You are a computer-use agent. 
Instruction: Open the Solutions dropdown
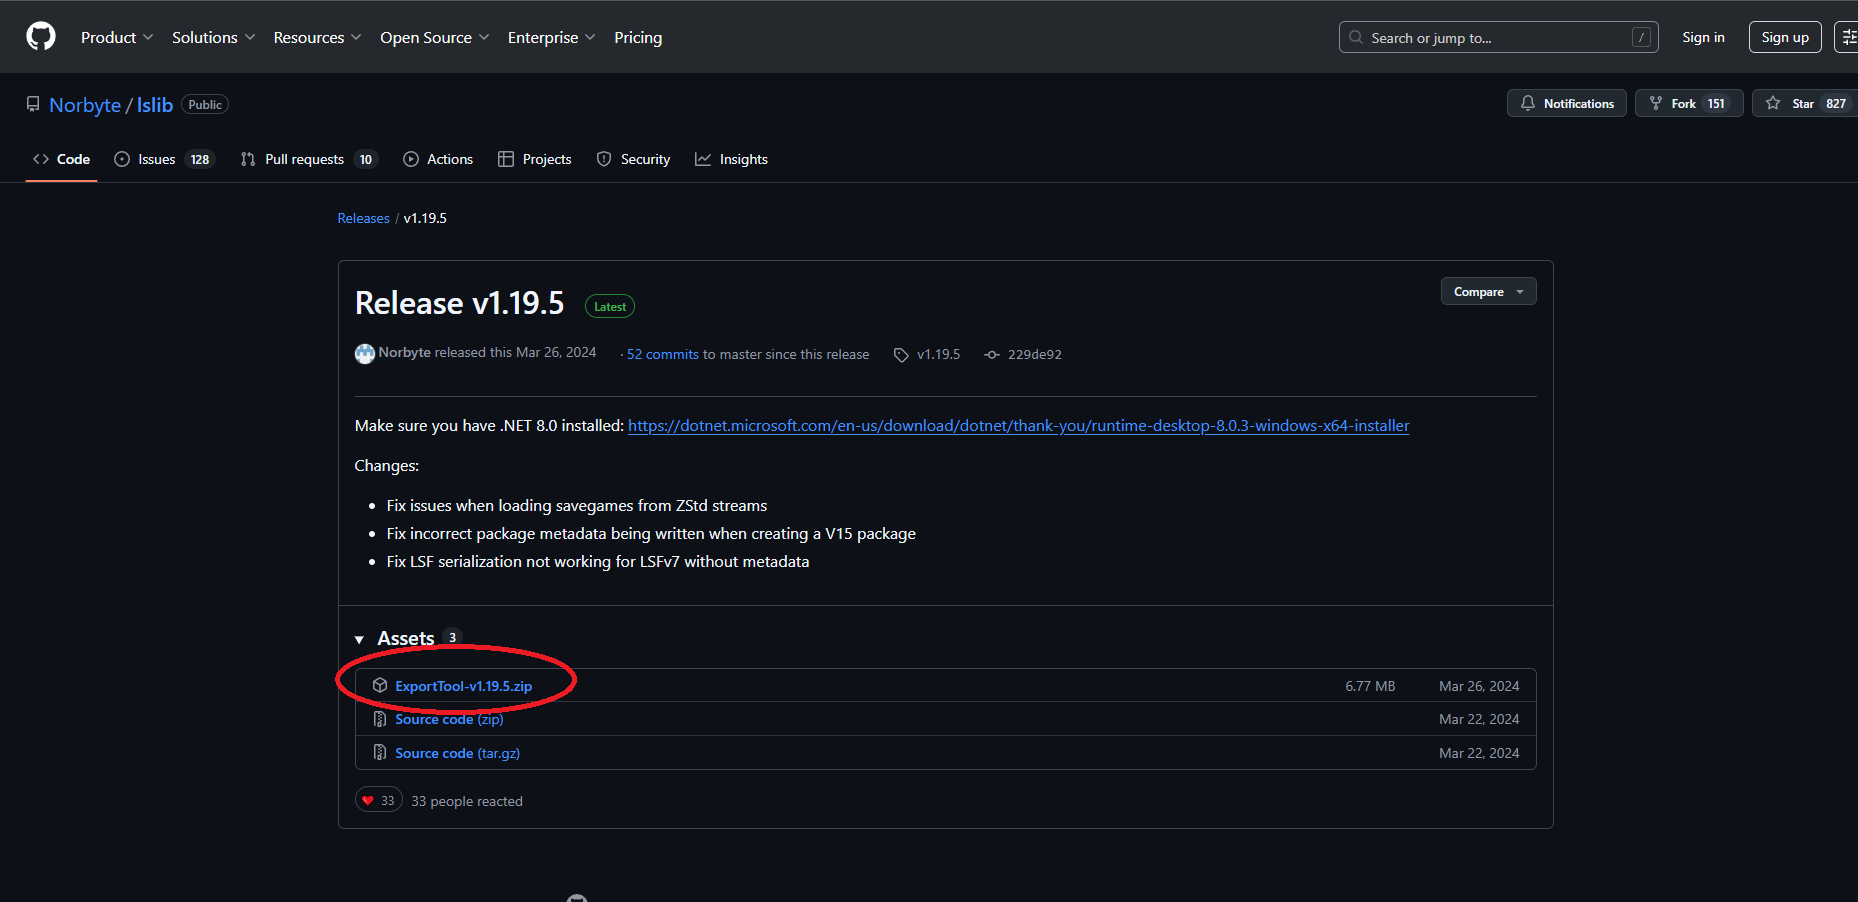point(214,37)
